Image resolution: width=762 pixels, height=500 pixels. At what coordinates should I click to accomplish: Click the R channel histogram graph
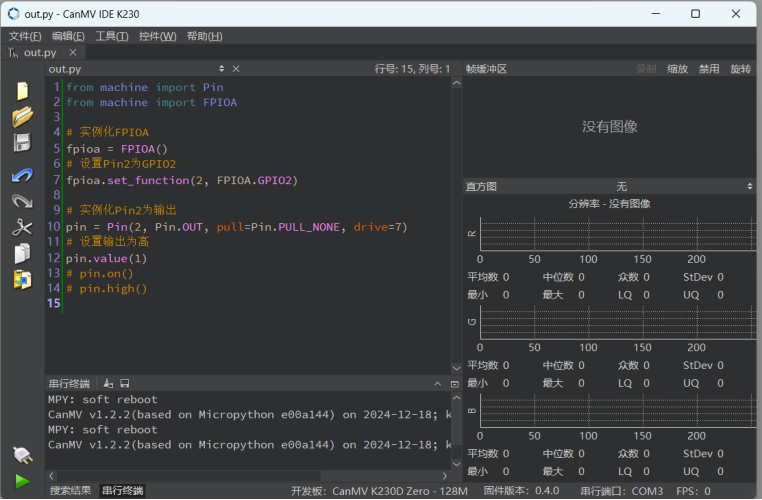(618, 234)
